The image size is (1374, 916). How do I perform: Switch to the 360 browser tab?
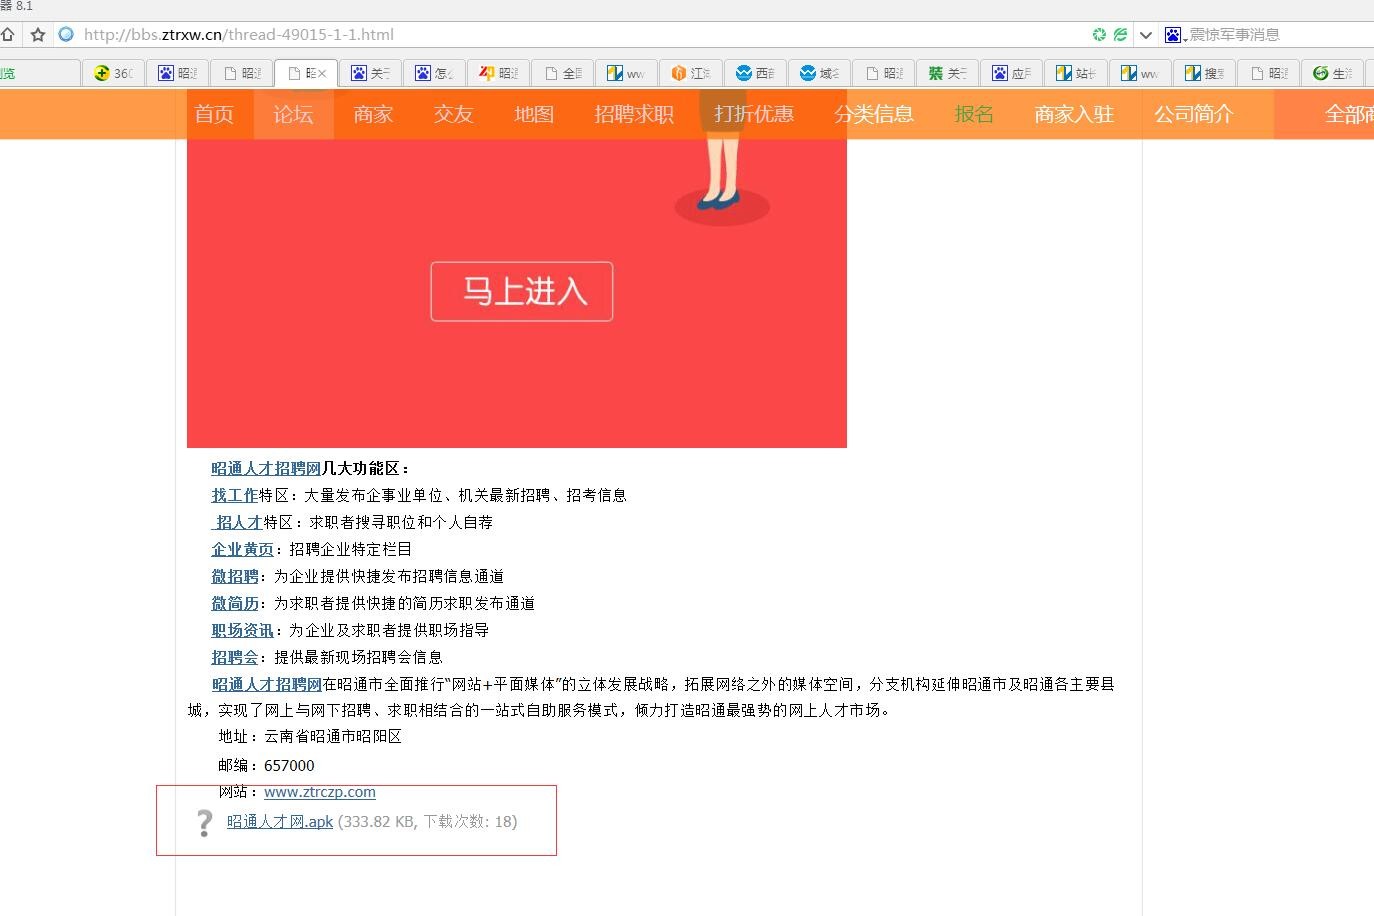[113, 73]
